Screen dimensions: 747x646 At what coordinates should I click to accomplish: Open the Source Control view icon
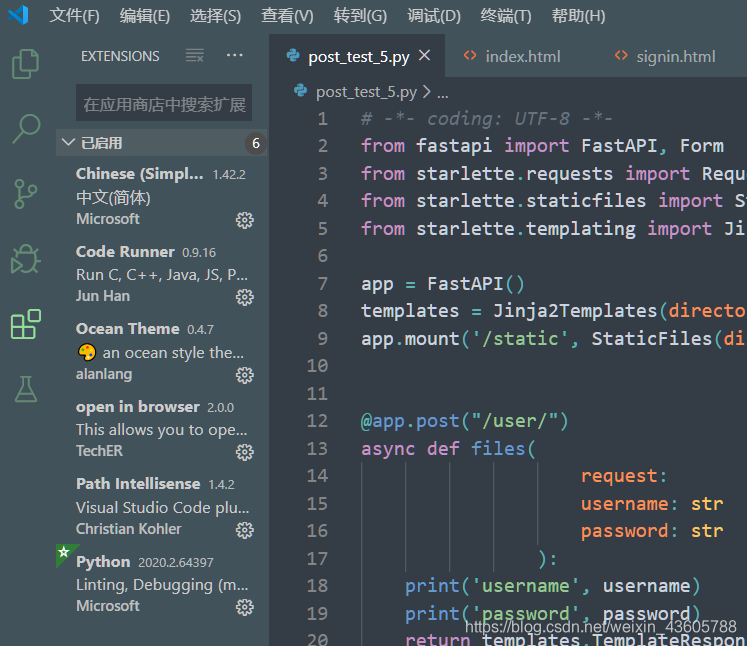coord(25,194)
